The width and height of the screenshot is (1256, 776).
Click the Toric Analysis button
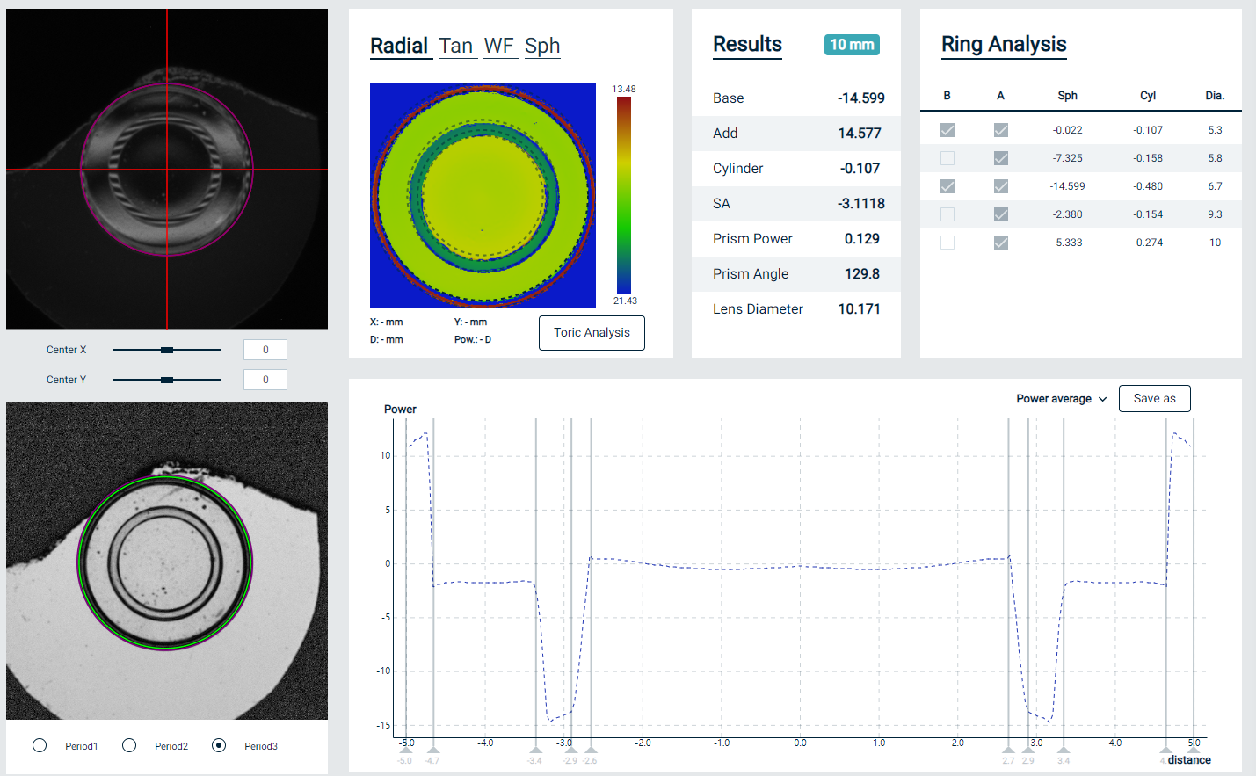pyautogui.click(x=592, y=333)
